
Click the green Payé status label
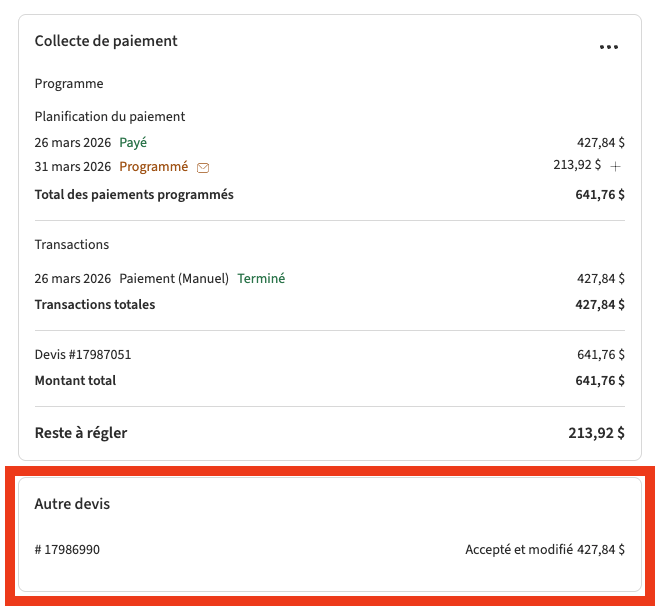point(133,142)
